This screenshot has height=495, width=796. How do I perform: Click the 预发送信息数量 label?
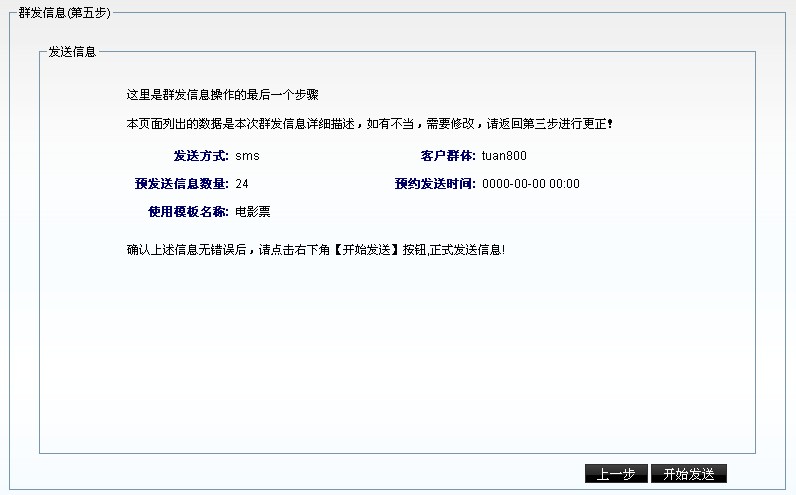182,184
